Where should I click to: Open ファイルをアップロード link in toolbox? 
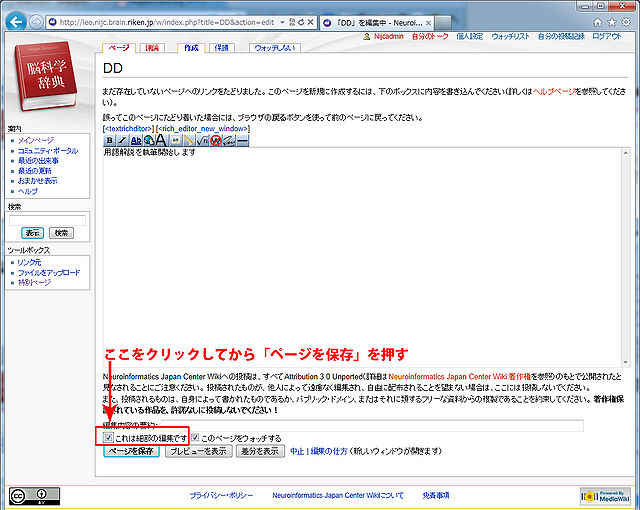[x=48, y=272]
